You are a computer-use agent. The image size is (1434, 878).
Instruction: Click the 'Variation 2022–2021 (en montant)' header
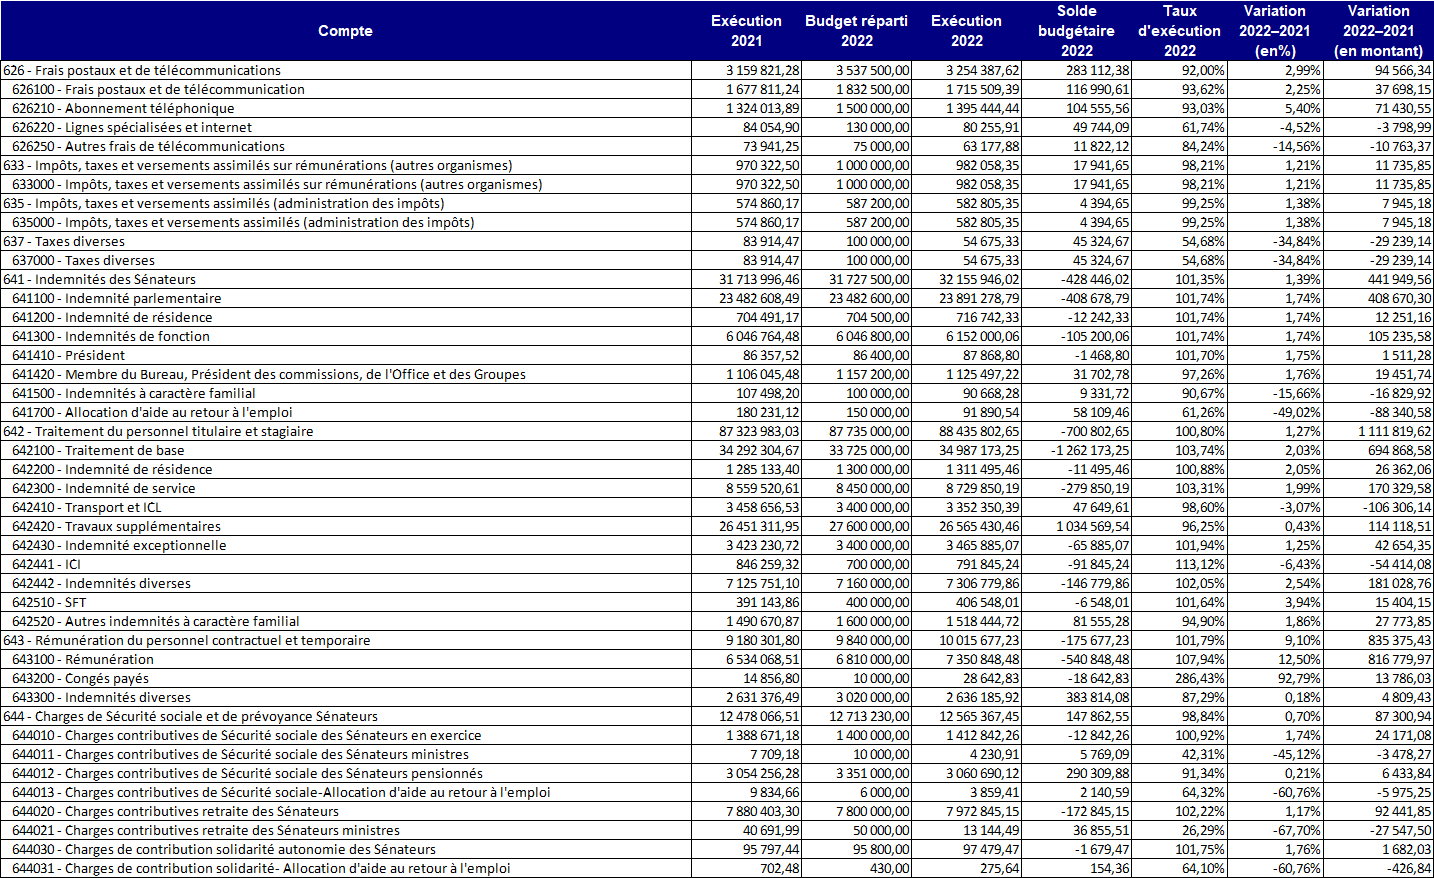pyautogui.click(x=1378, y=31)
